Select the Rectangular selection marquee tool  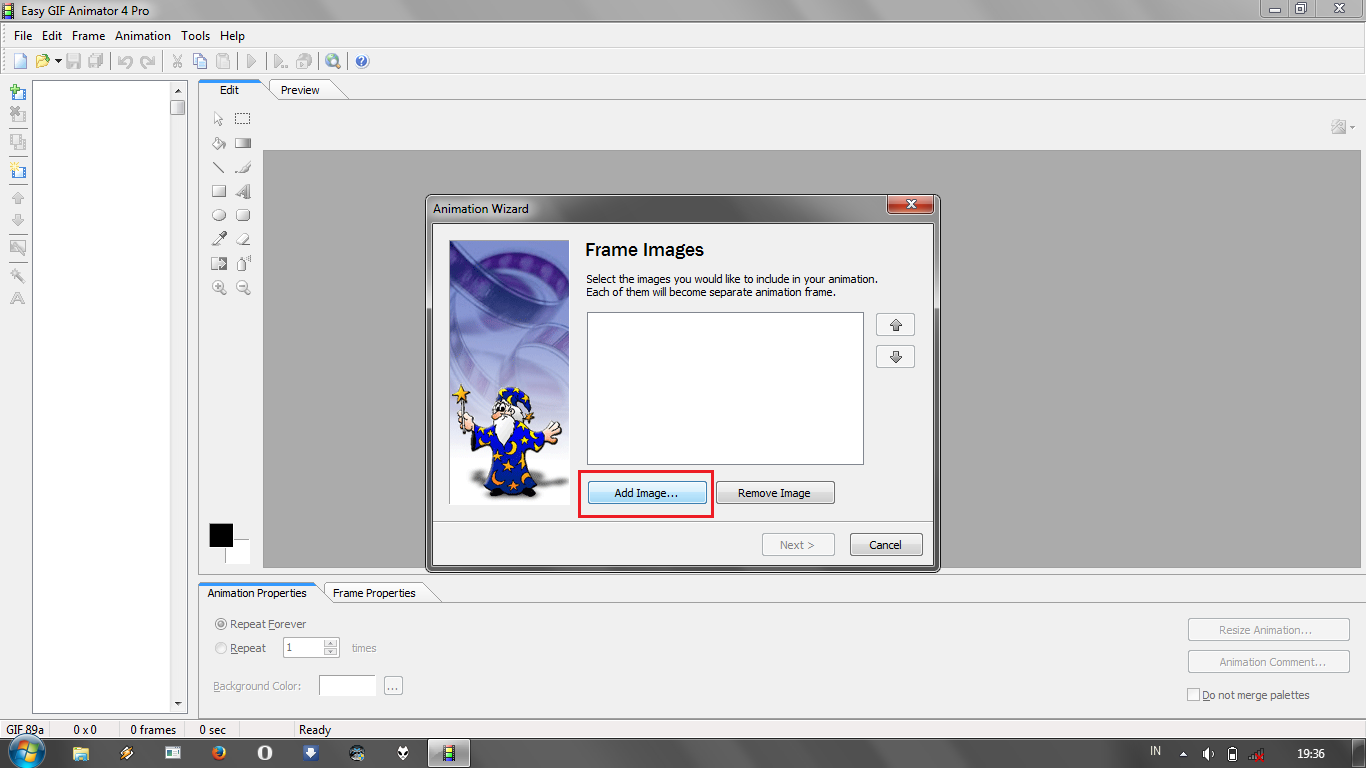tap(243, 119)
